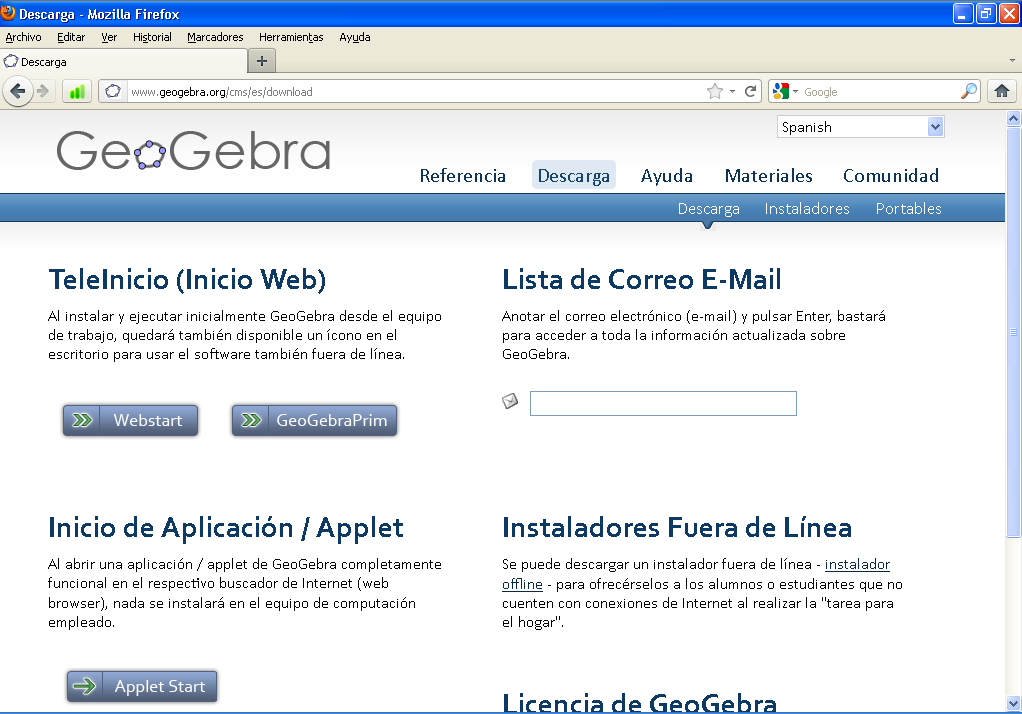Follow the instalador offline link
This screenshot has width=1022, height=714.
(857, 565)
